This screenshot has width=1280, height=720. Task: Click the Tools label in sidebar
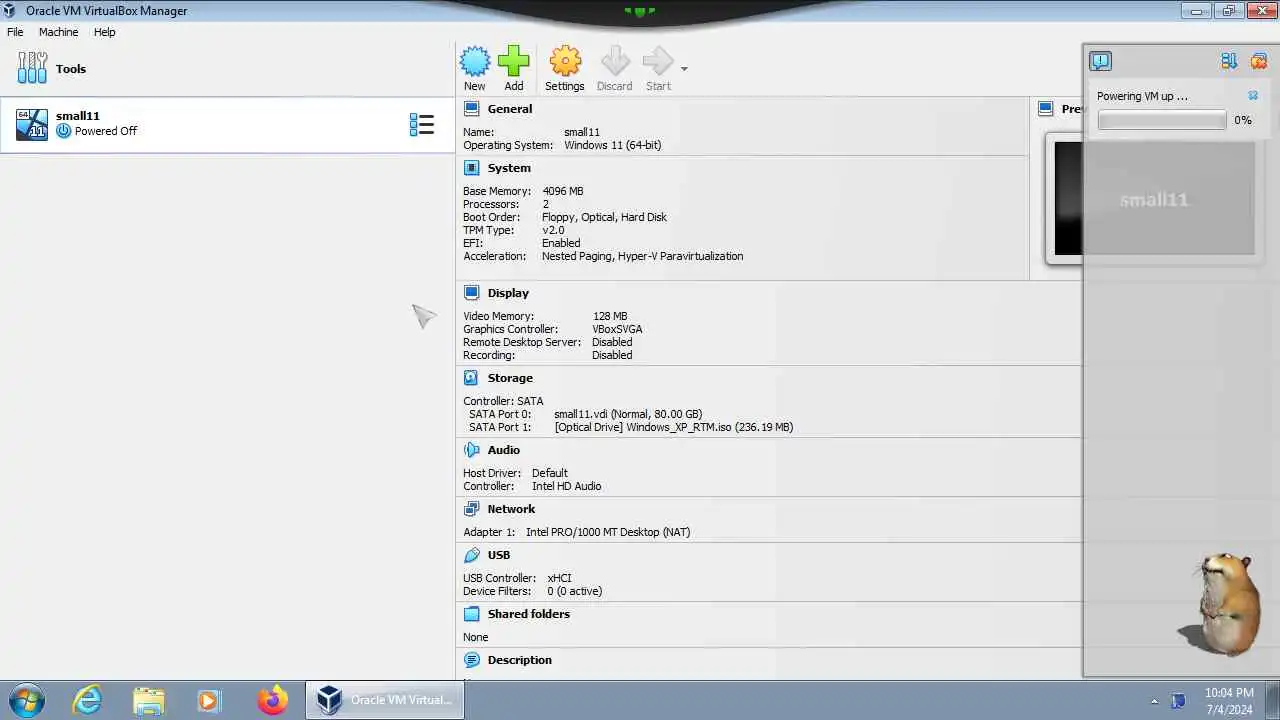pyautogui.click(x=71, y=69)
